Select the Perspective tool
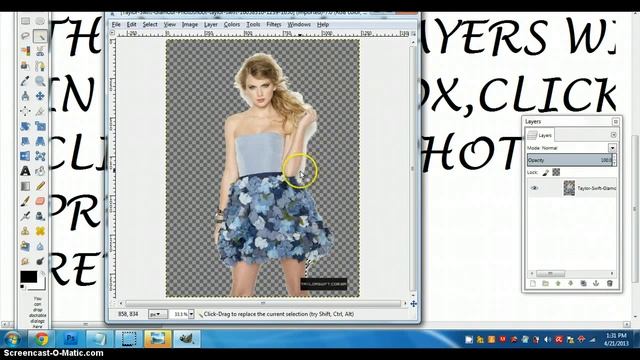This screenshot has width=640, height=360. click(40, 141)
